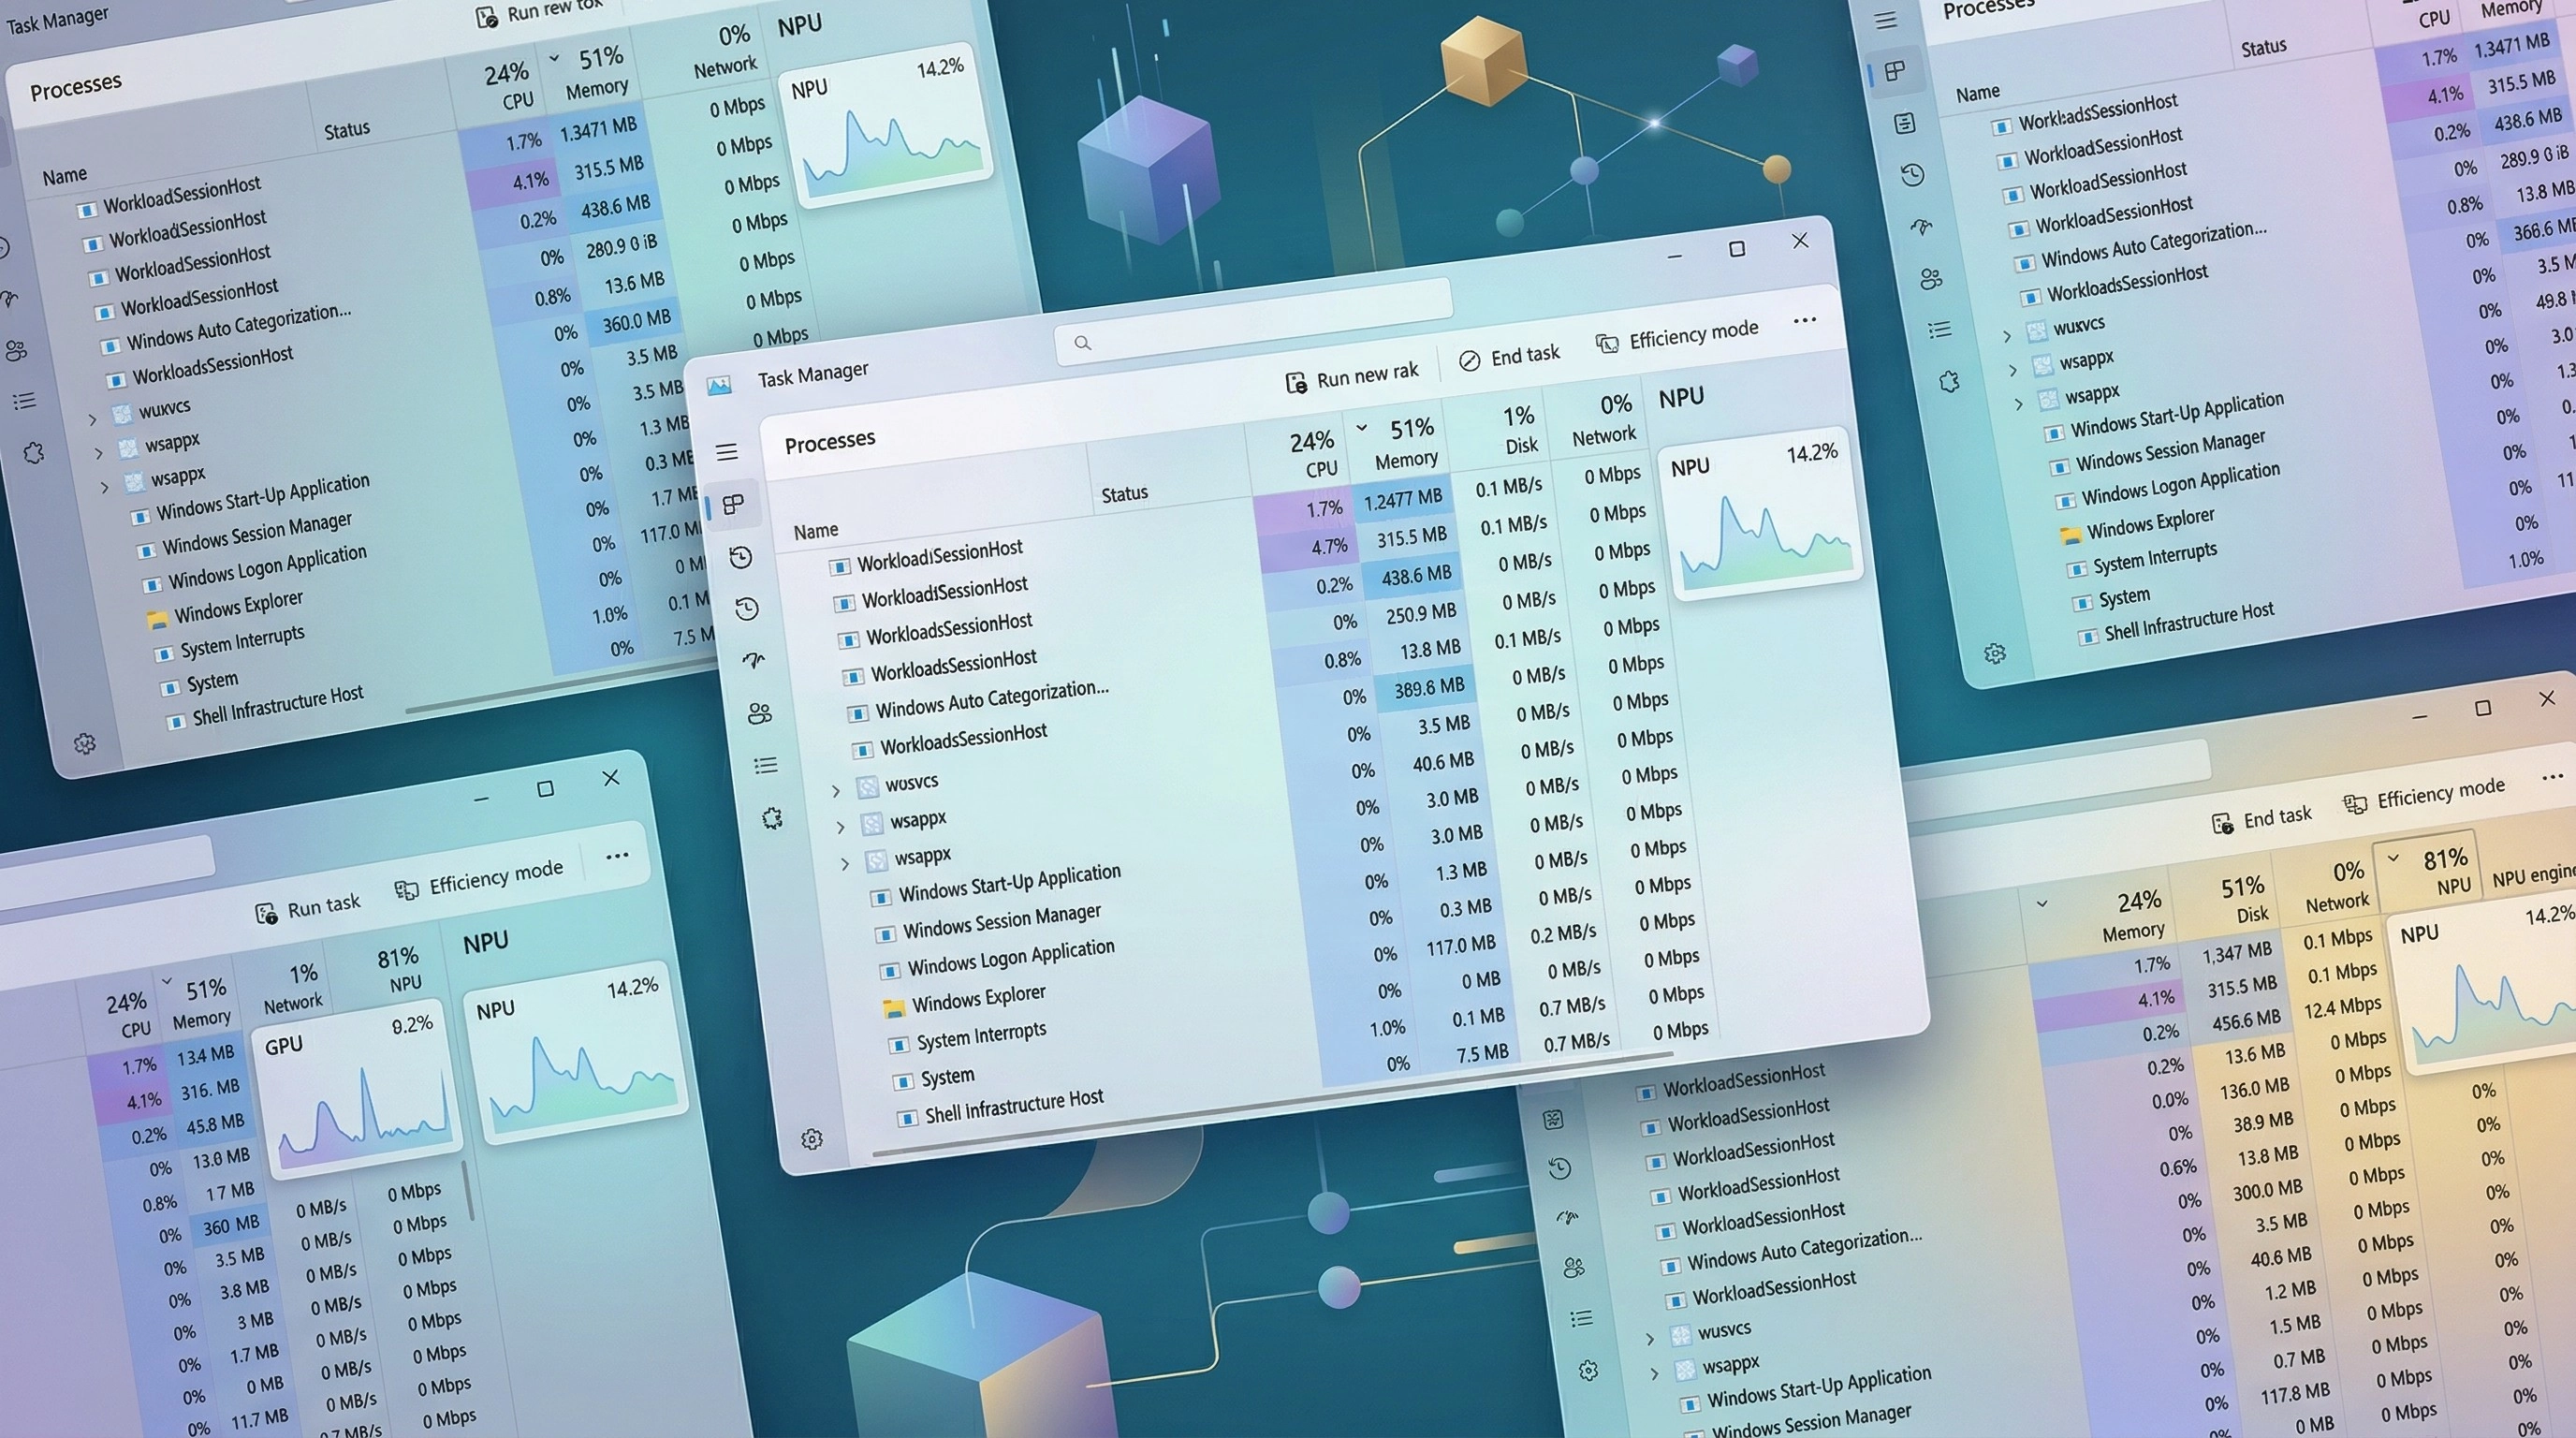Open Settings gear at bottom of center window
Screen dimensions: 2576x1438
pyautogui.click(x=812, y=1139)
